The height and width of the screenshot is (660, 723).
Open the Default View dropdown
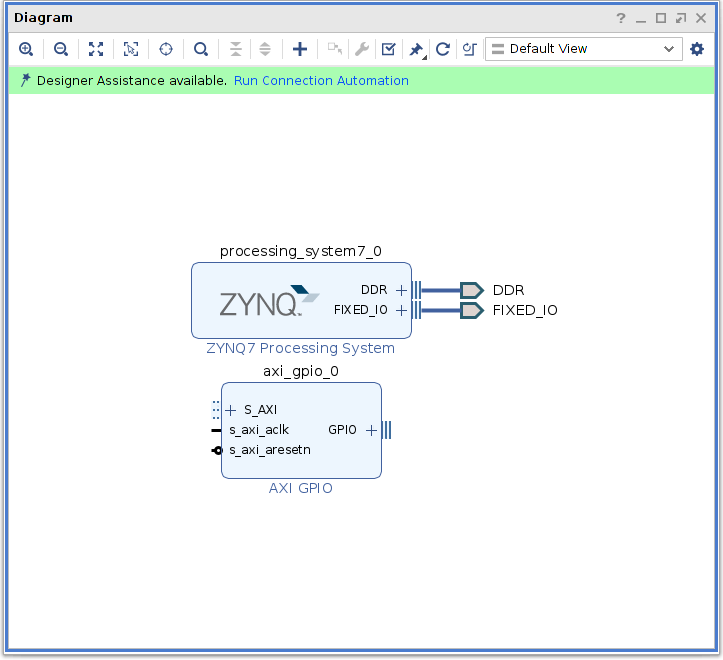[x=583, y=49]
